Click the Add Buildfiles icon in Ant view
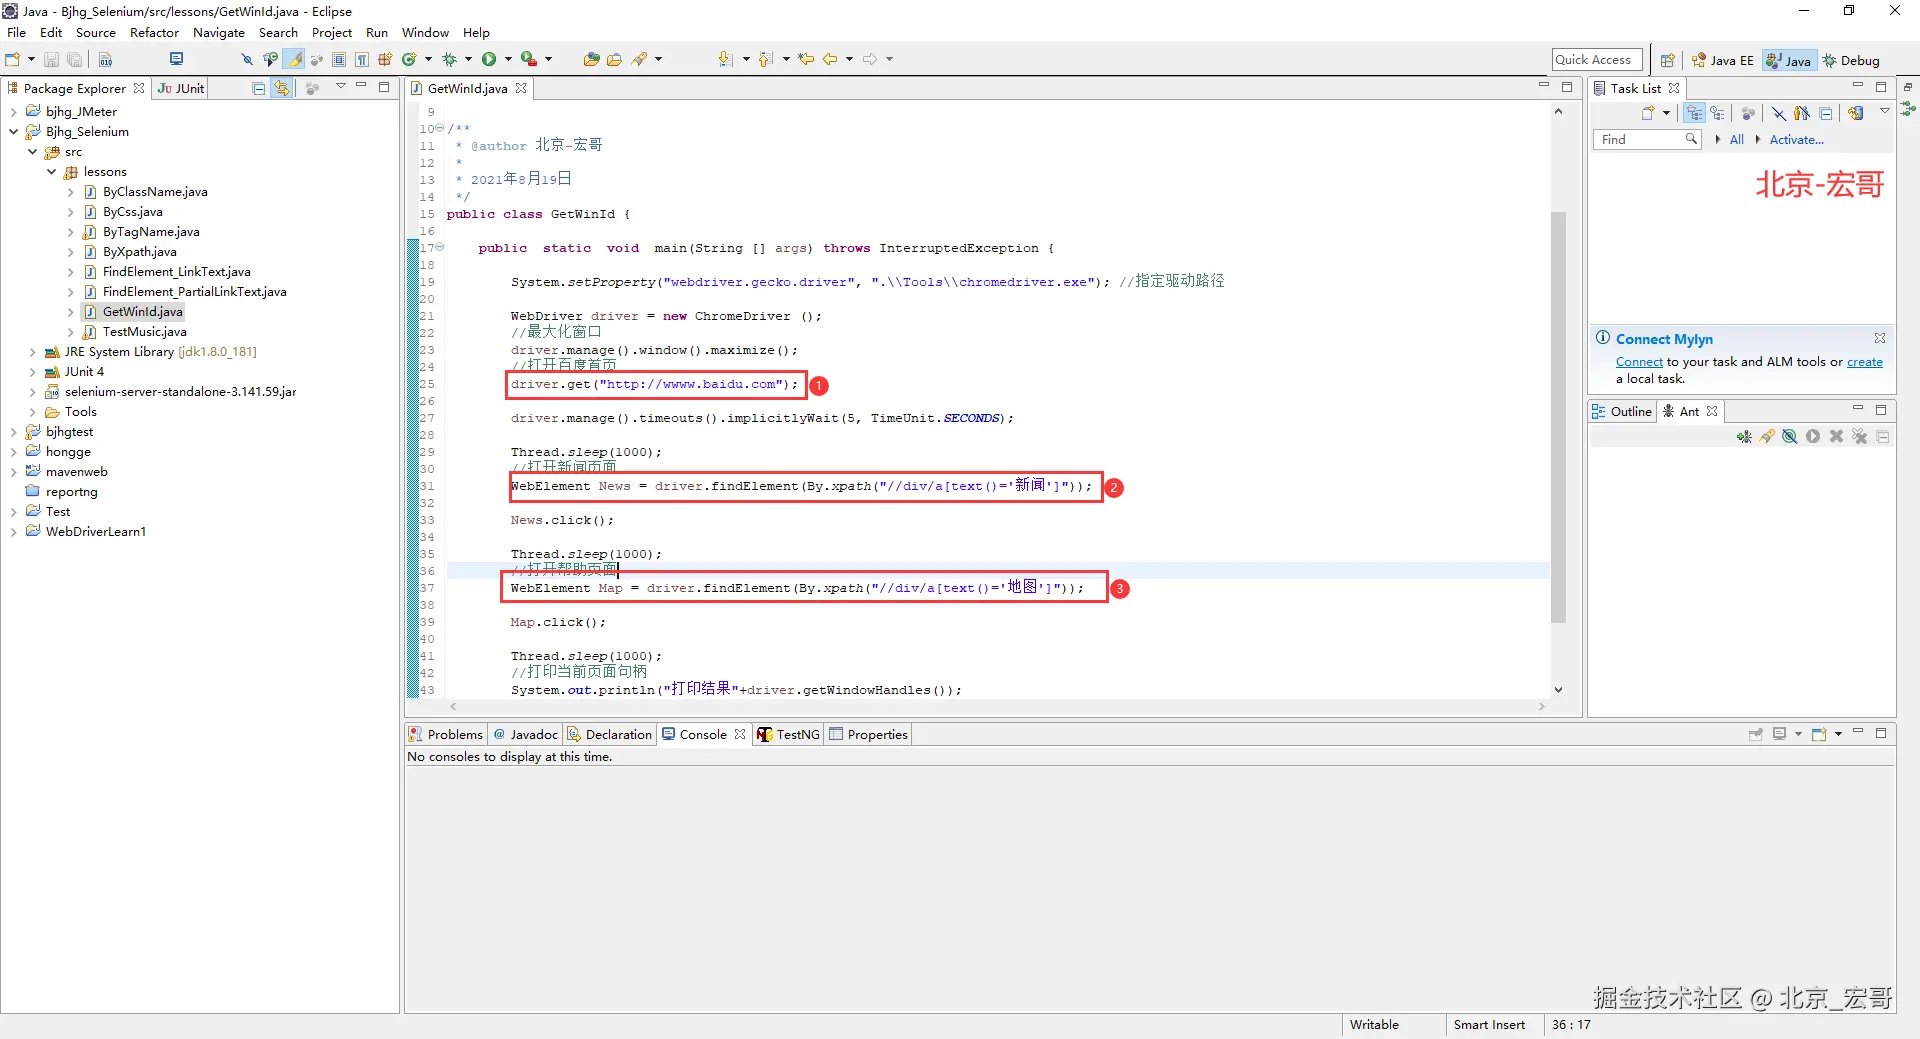1920x1039 pixels. 1744,437
